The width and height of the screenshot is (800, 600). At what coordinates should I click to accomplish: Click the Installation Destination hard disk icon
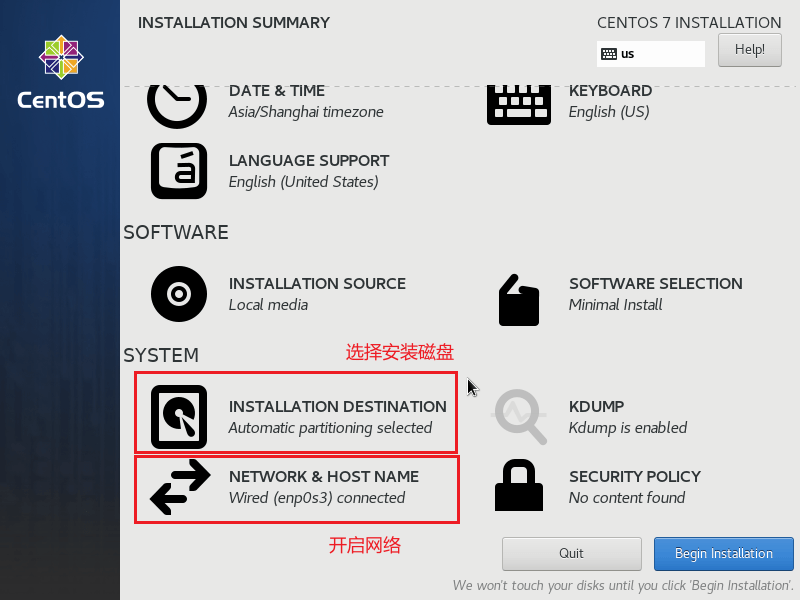click(179, 417)
